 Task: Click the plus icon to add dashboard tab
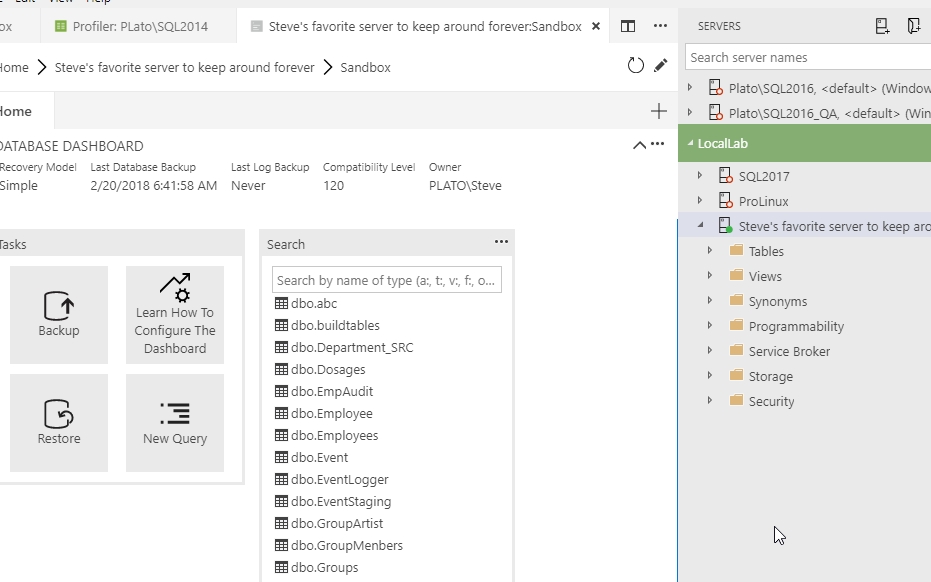click(x=658, y=112)
